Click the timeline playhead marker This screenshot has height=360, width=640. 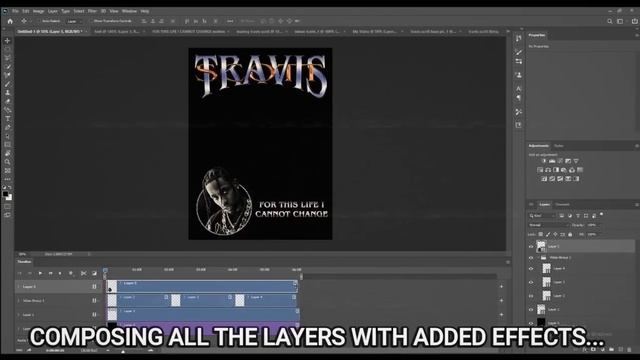coord(105,270)
